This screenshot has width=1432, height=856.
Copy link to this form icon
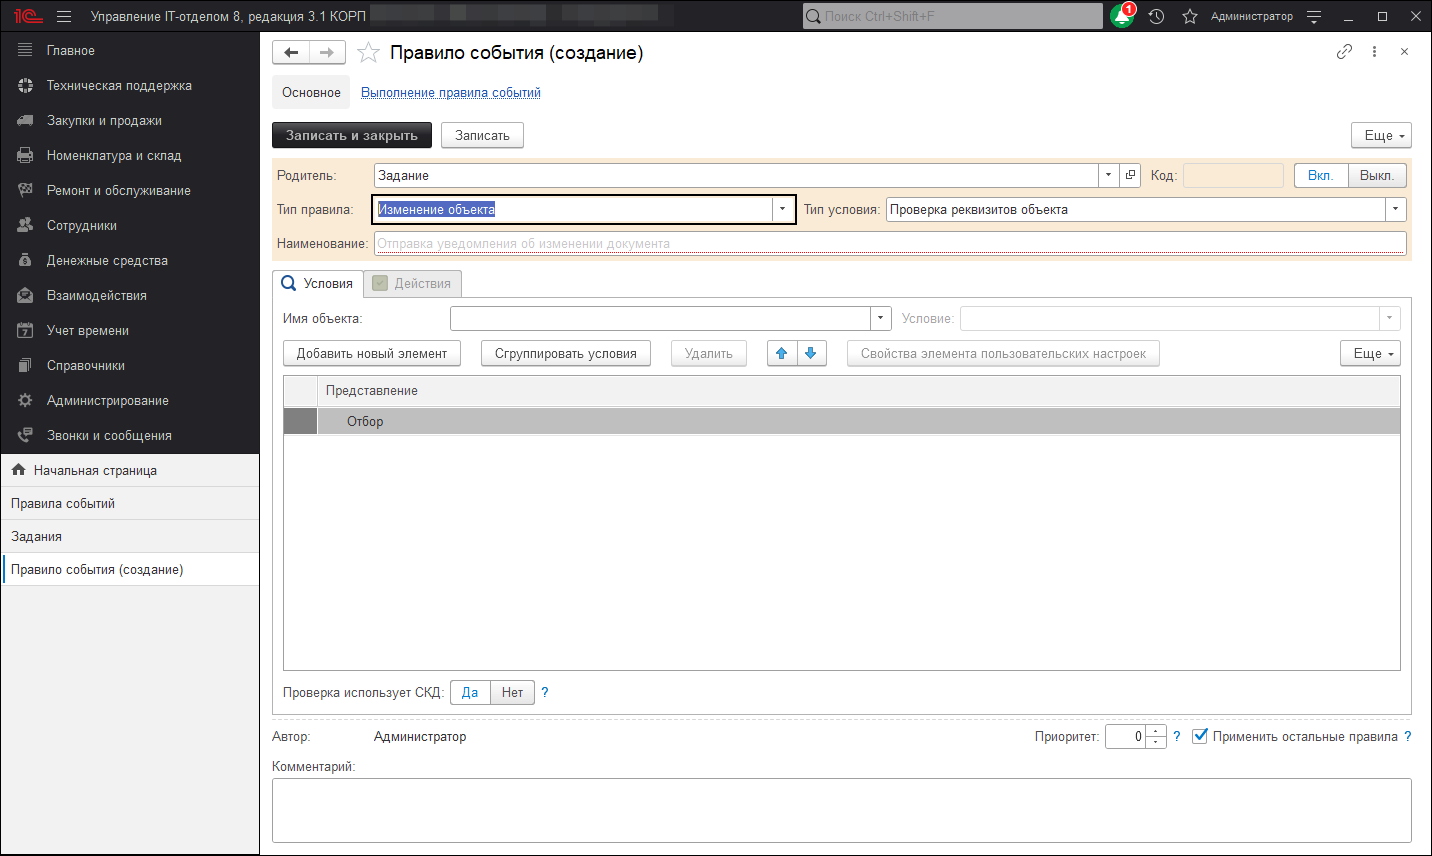(1344, 52)
